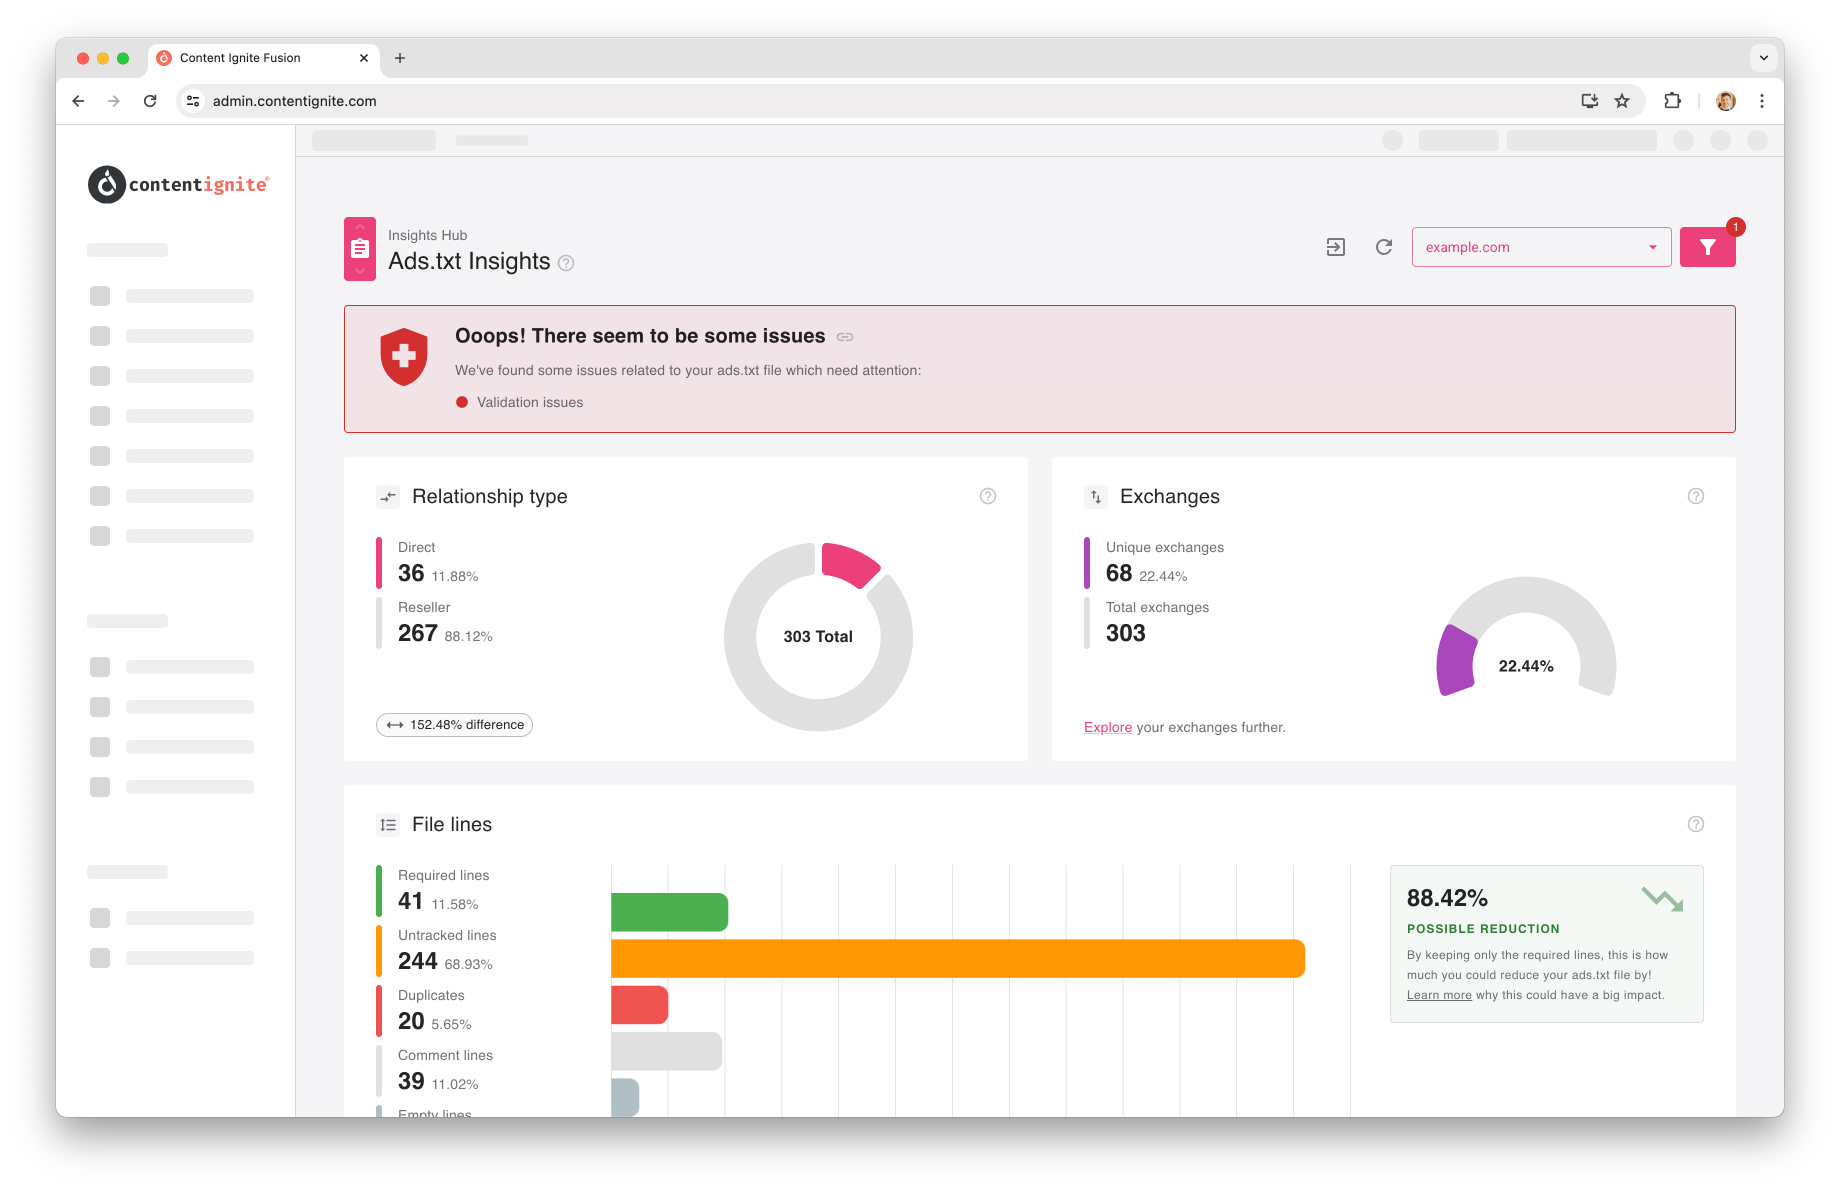Expand the browser tab search chevron

pos(1764,58)
